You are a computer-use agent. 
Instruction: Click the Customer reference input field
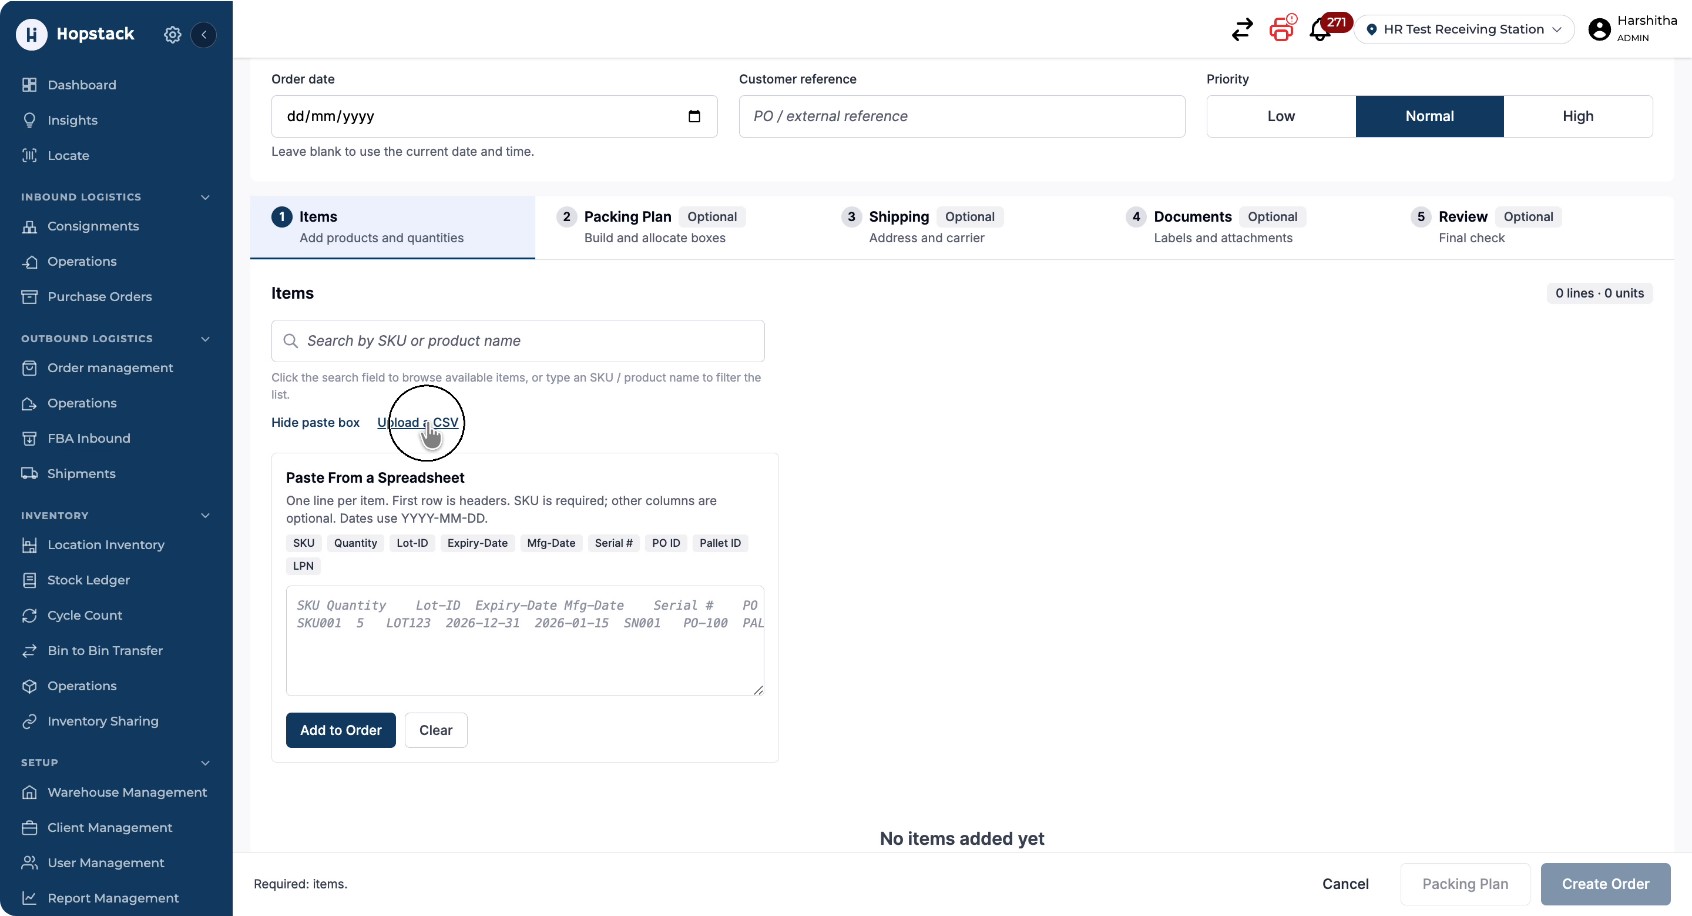click(x=962, y=116)
